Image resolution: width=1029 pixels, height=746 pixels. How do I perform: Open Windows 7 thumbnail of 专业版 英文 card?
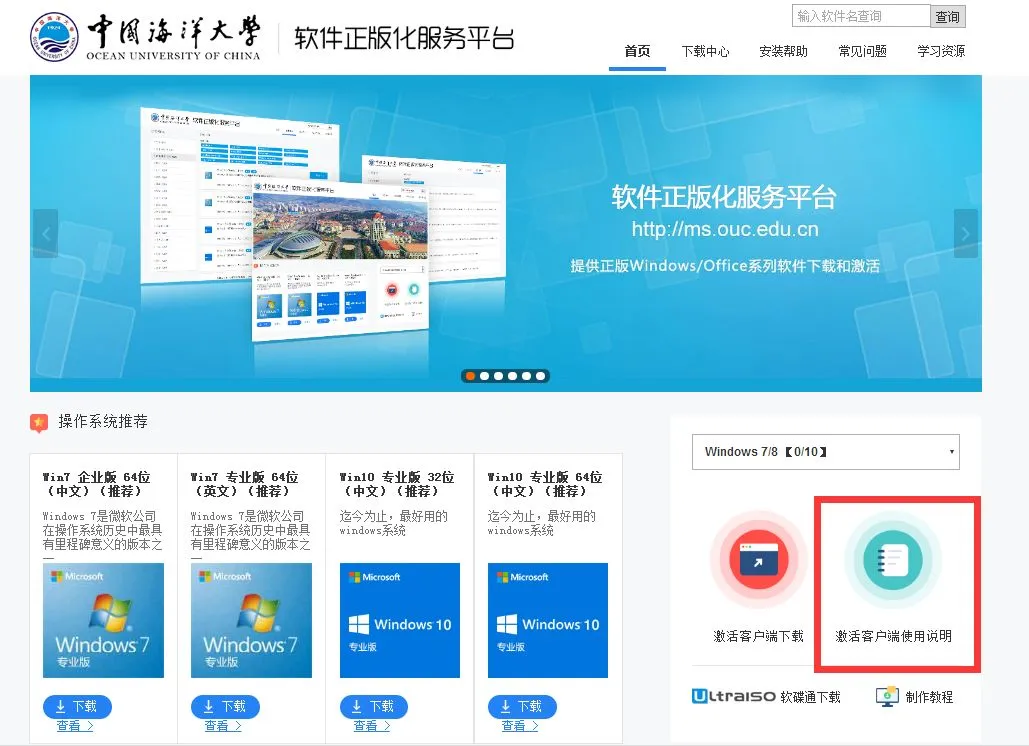[x=251, y=620]
